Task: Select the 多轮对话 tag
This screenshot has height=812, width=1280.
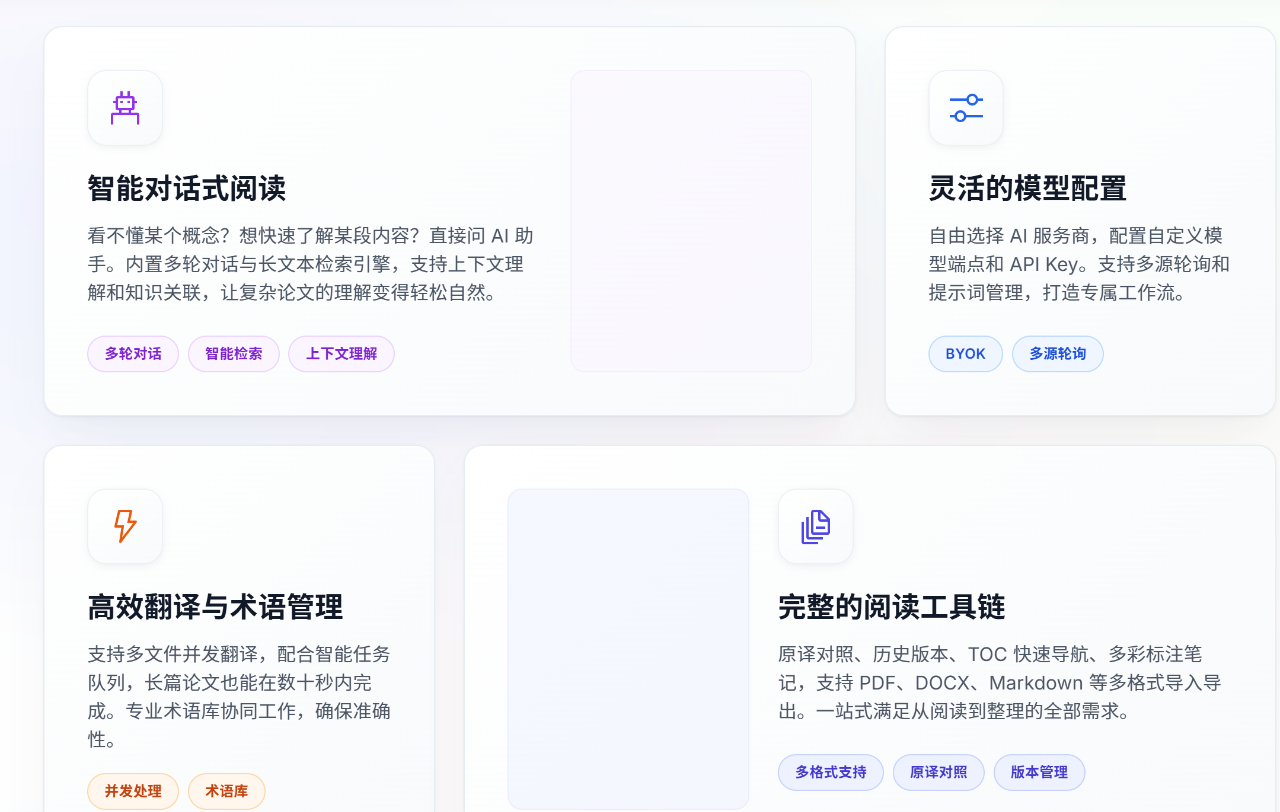Action: pyautogui.click(x=132, y=354)
